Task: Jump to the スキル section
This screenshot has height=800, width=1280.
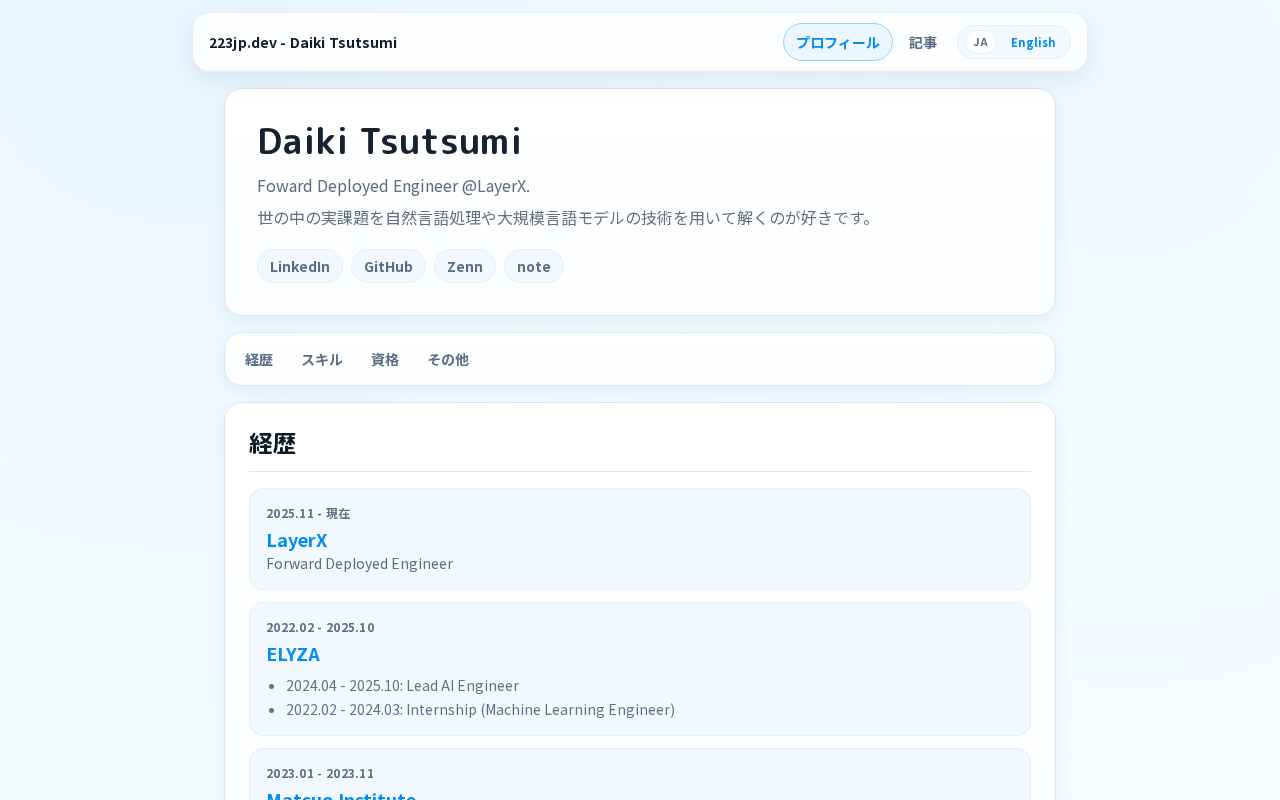Action: coord(322,359)
